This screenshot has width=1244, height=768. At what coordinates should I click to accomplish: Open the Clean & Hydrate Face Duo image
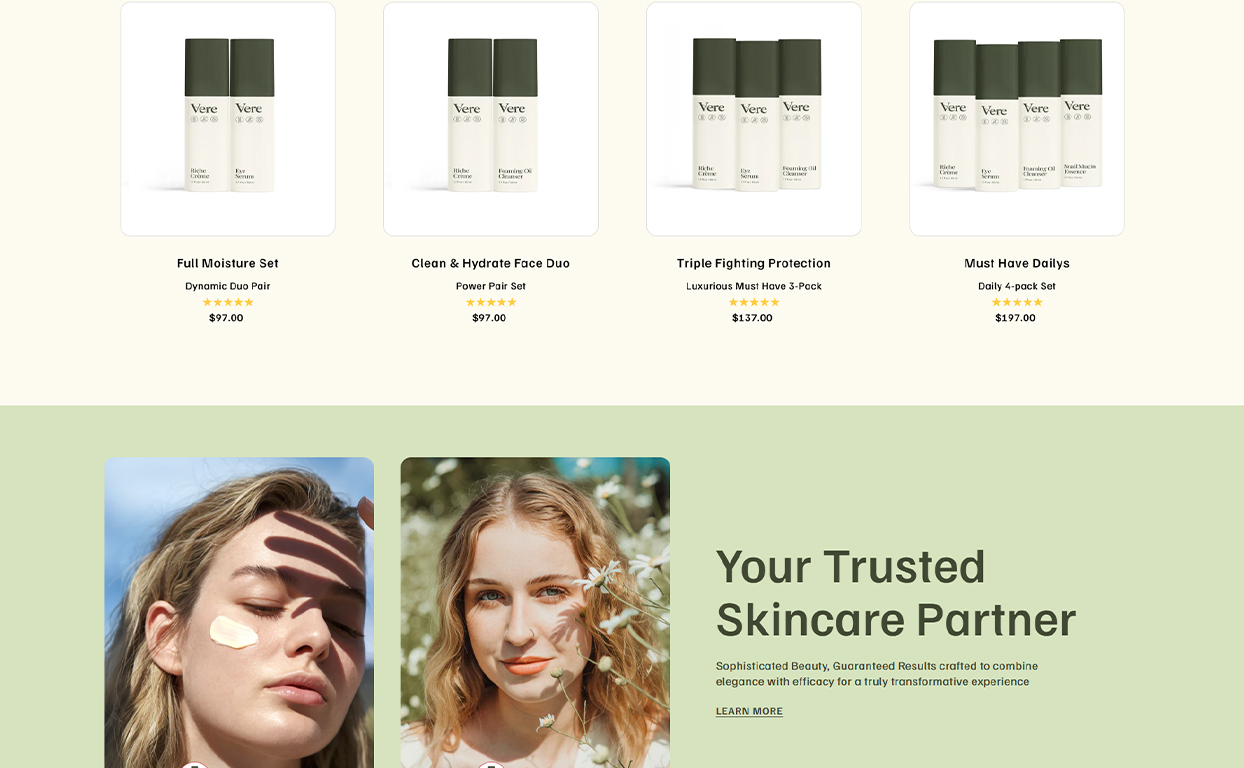click(x=491, y=119)
